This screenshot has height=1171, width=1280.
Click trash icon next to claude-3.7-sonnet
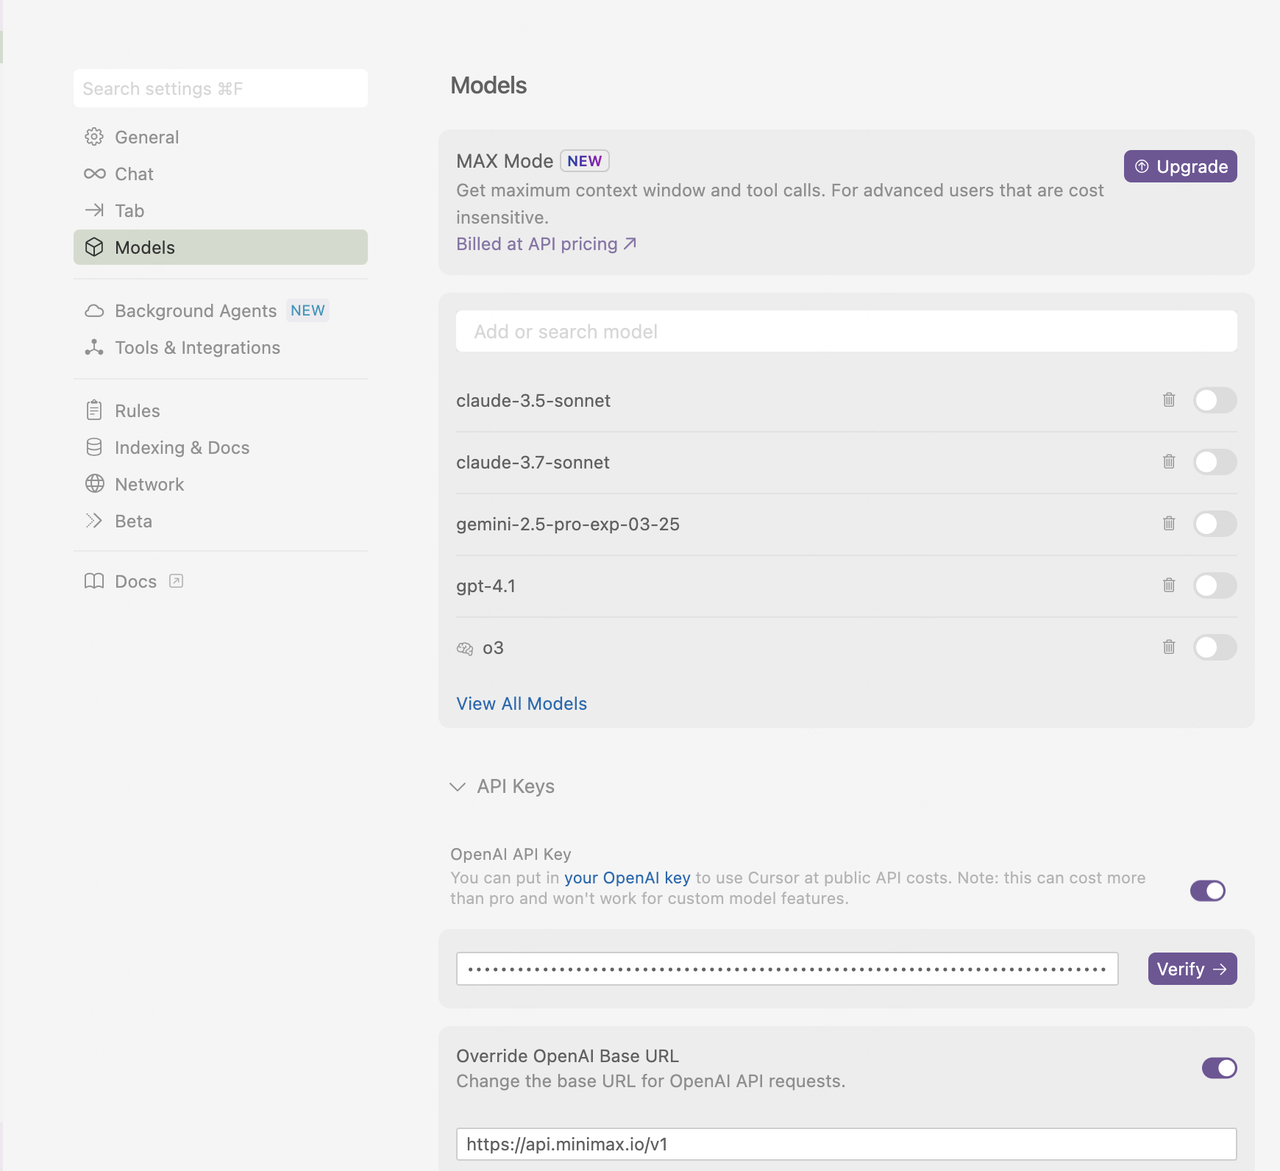click(1168, 462)
